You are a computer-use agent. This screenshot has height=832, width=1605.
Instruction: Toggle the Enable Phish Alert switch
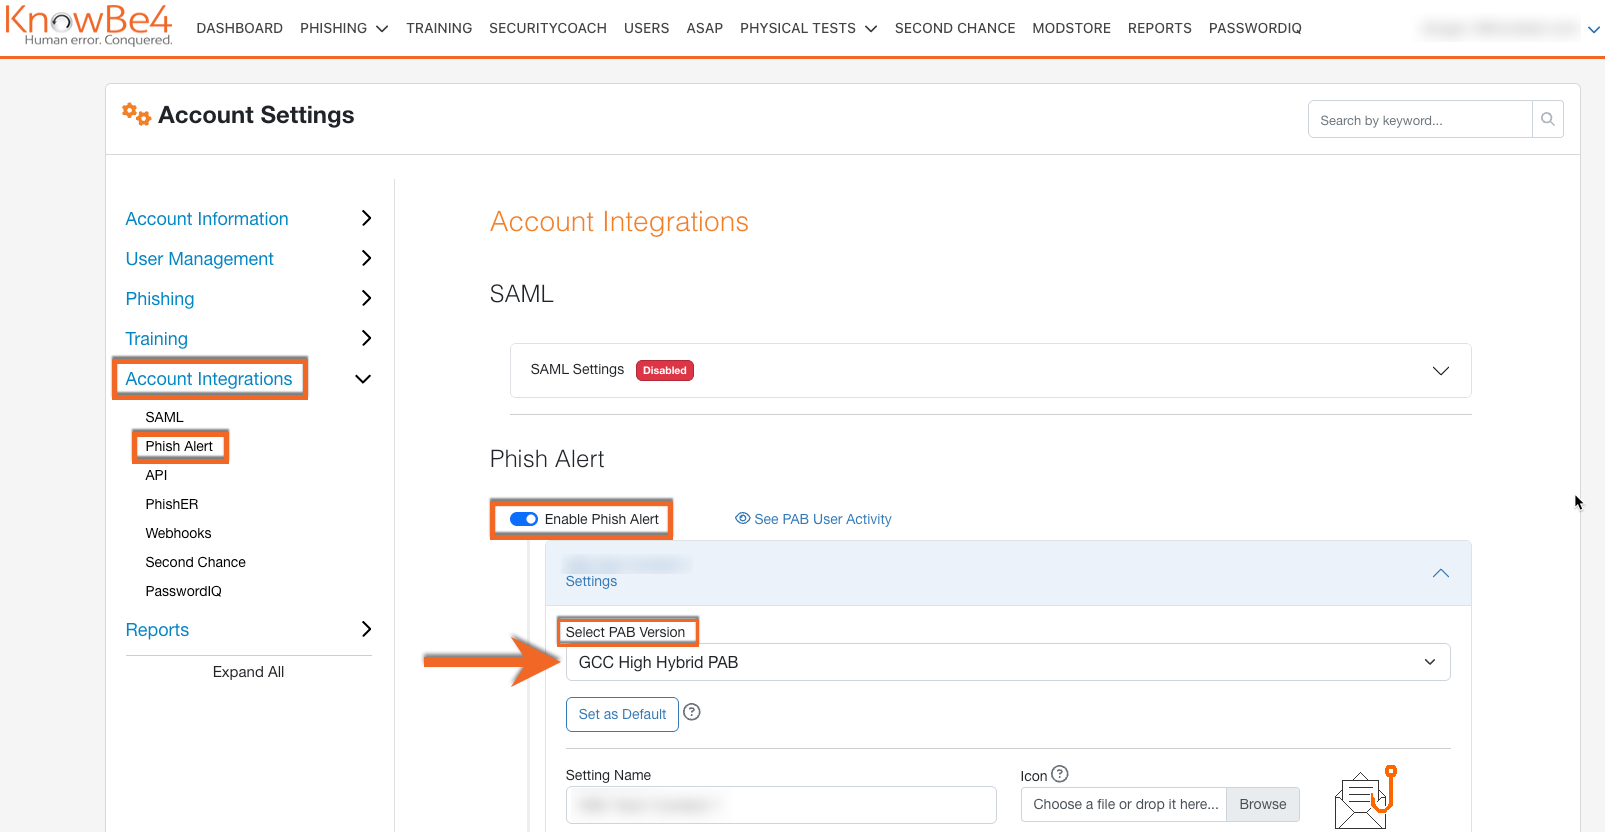[x=524, y=519]
